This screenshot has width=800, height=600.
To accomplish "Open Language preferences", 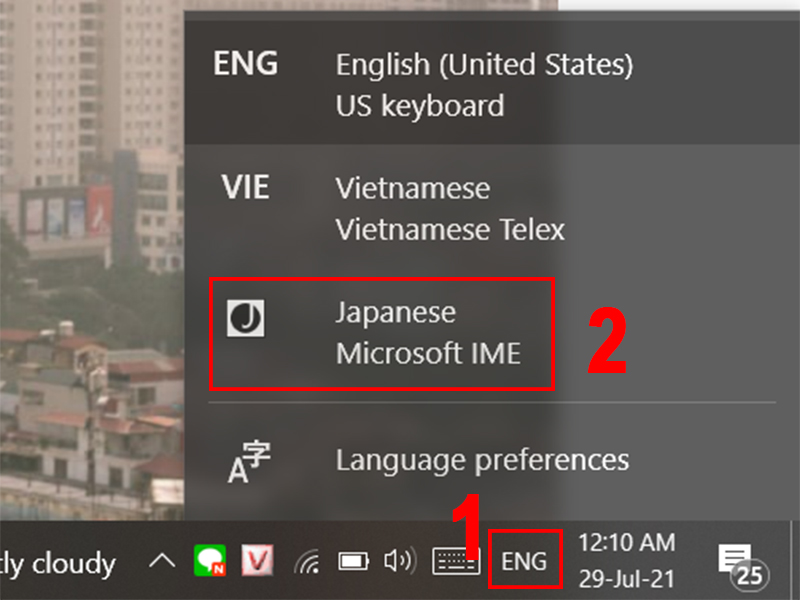I will tap(490, 461).
